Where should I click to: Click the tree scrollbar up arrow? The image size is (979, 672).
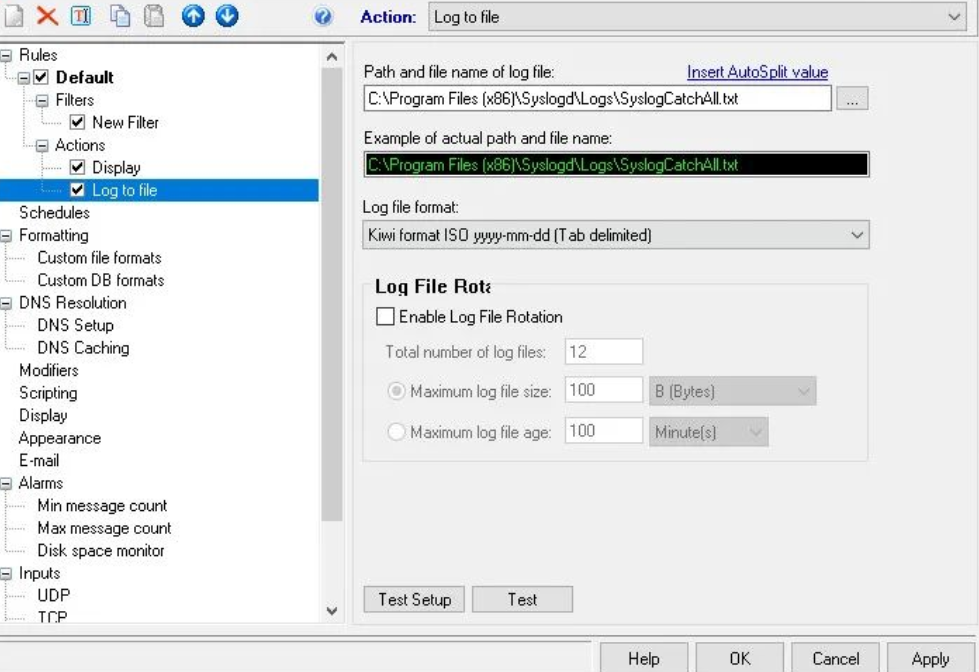pos(332,57)
